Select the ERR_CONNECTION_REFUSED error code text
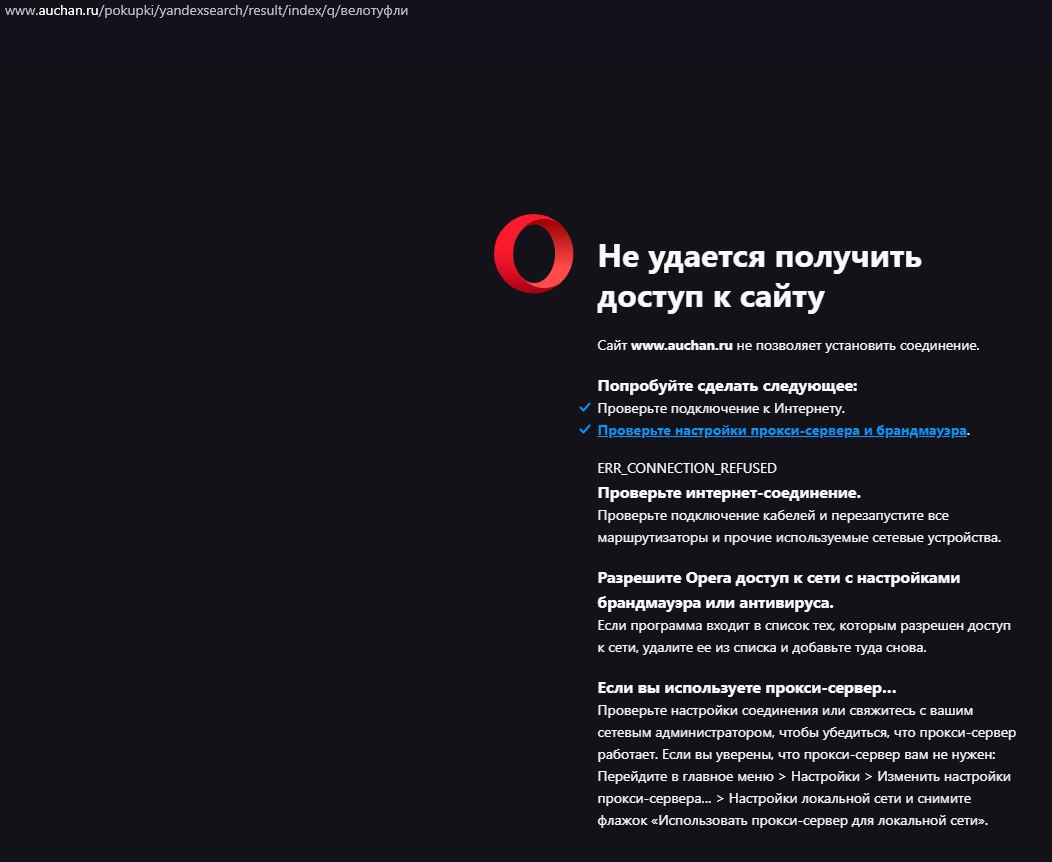 click(687, 468)
